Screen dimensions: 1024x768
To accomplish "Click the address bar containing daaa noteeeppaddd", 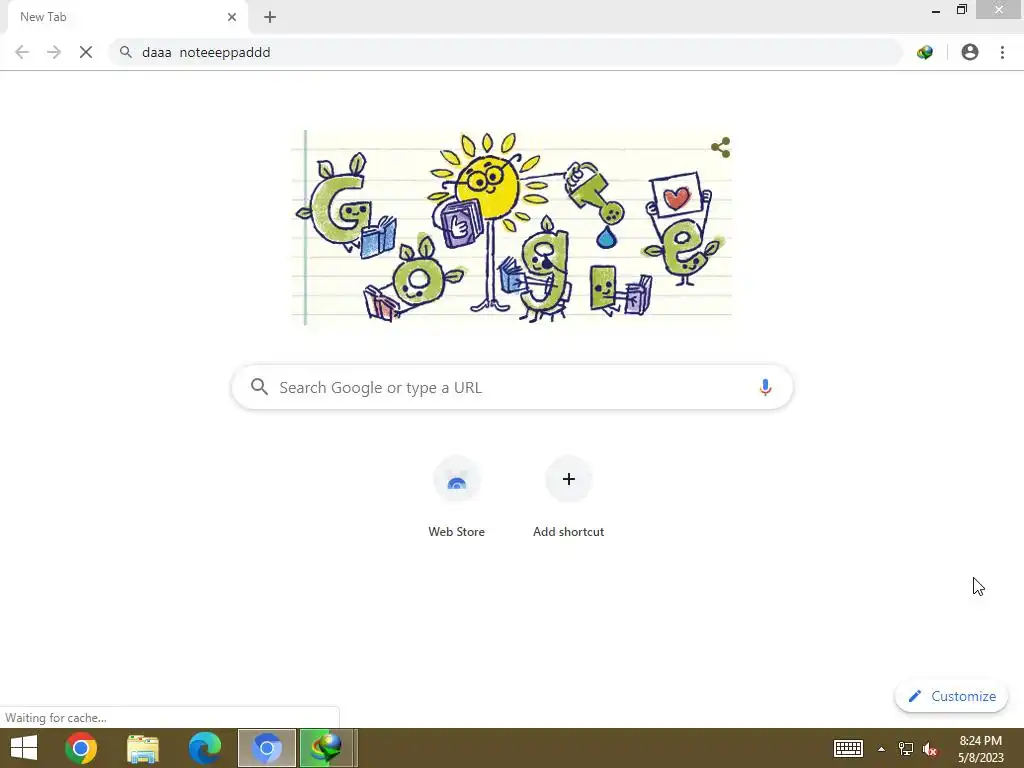I will pyautogui.click(x=506, y=52).
